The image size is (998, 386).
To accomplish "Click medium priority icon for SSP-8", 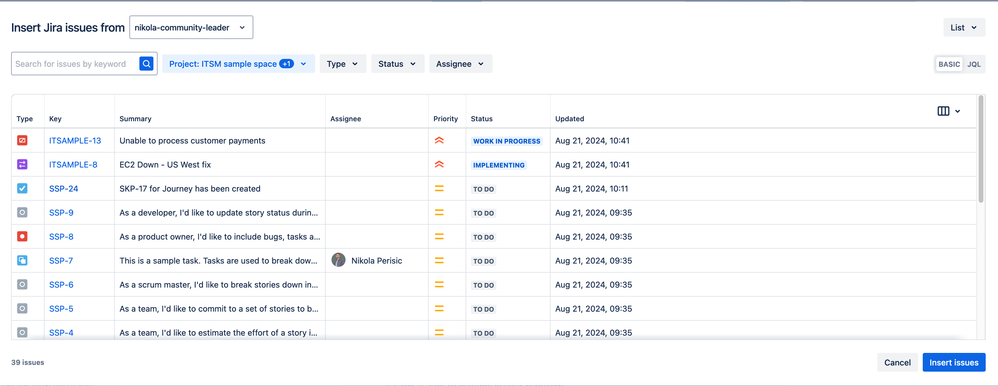I will [x=439, y=237].
